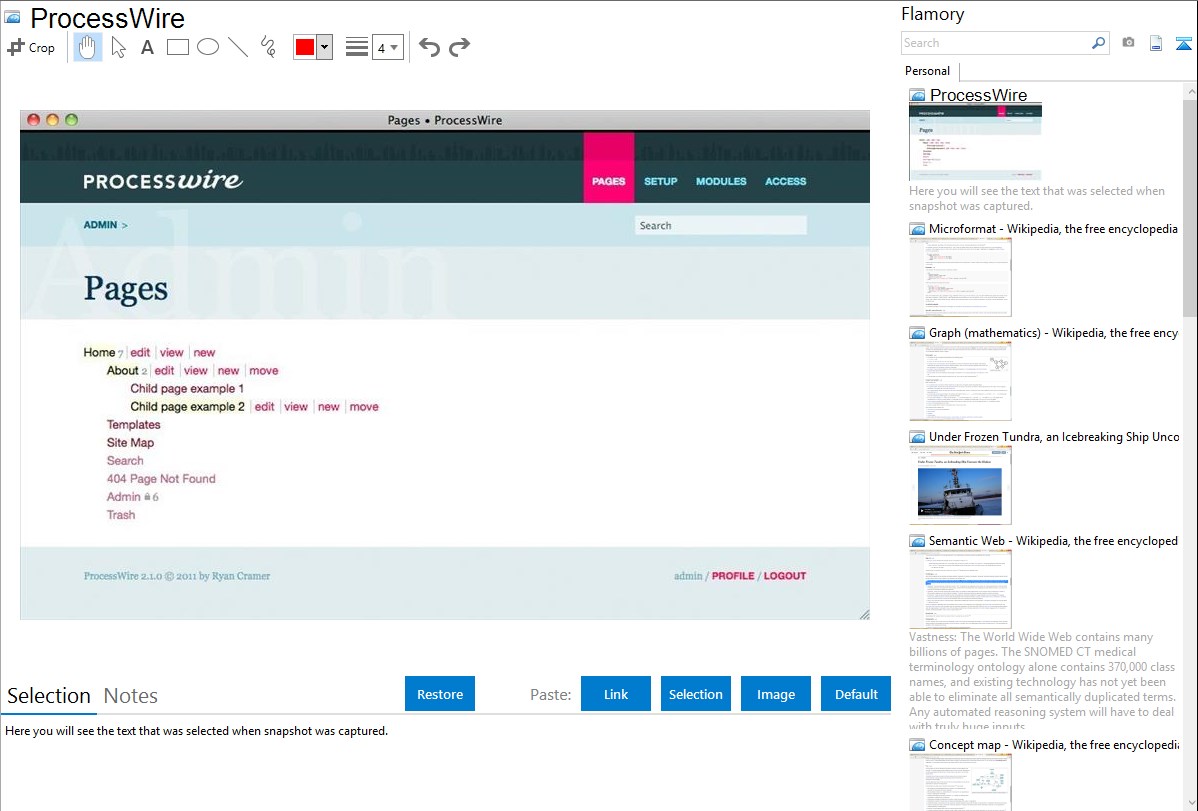The width and height of the screenshot is (1198, 811).
Task: Click move link beside Child page example 2
Action: 364,407
